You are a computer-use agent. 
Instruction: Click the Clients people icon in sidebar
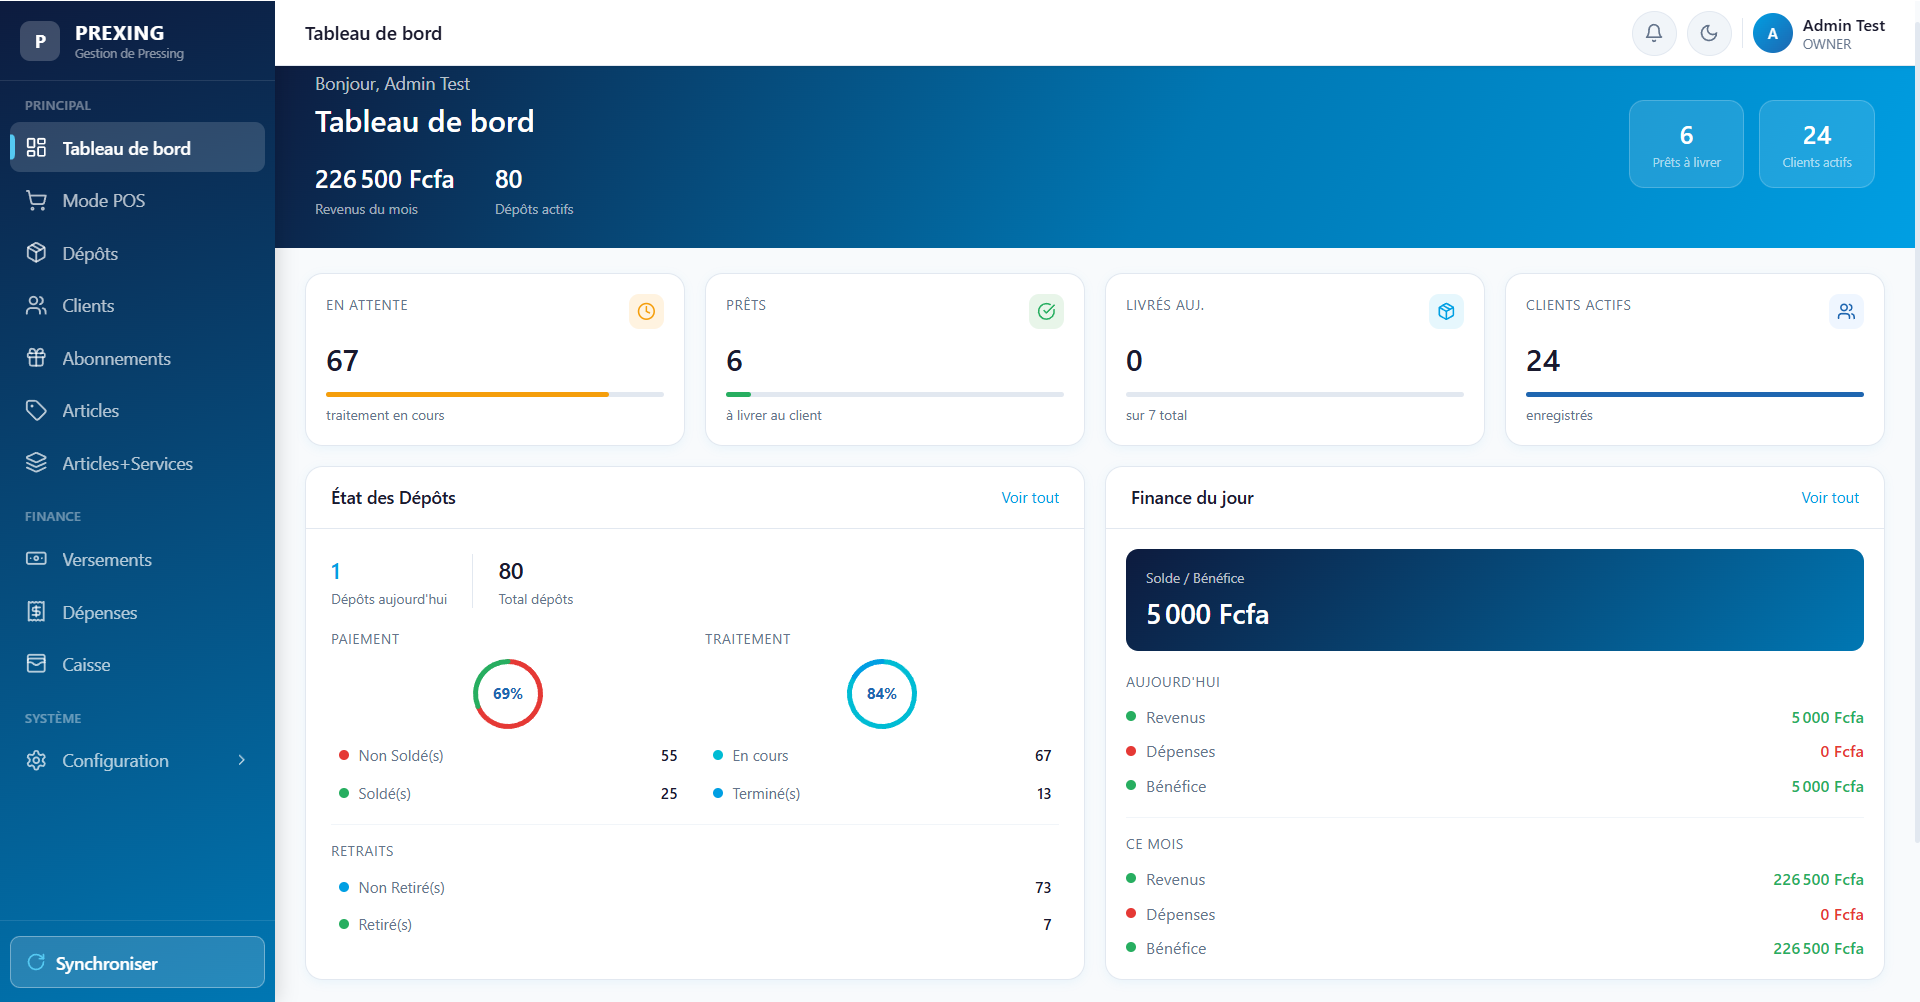tap(37, 305)
